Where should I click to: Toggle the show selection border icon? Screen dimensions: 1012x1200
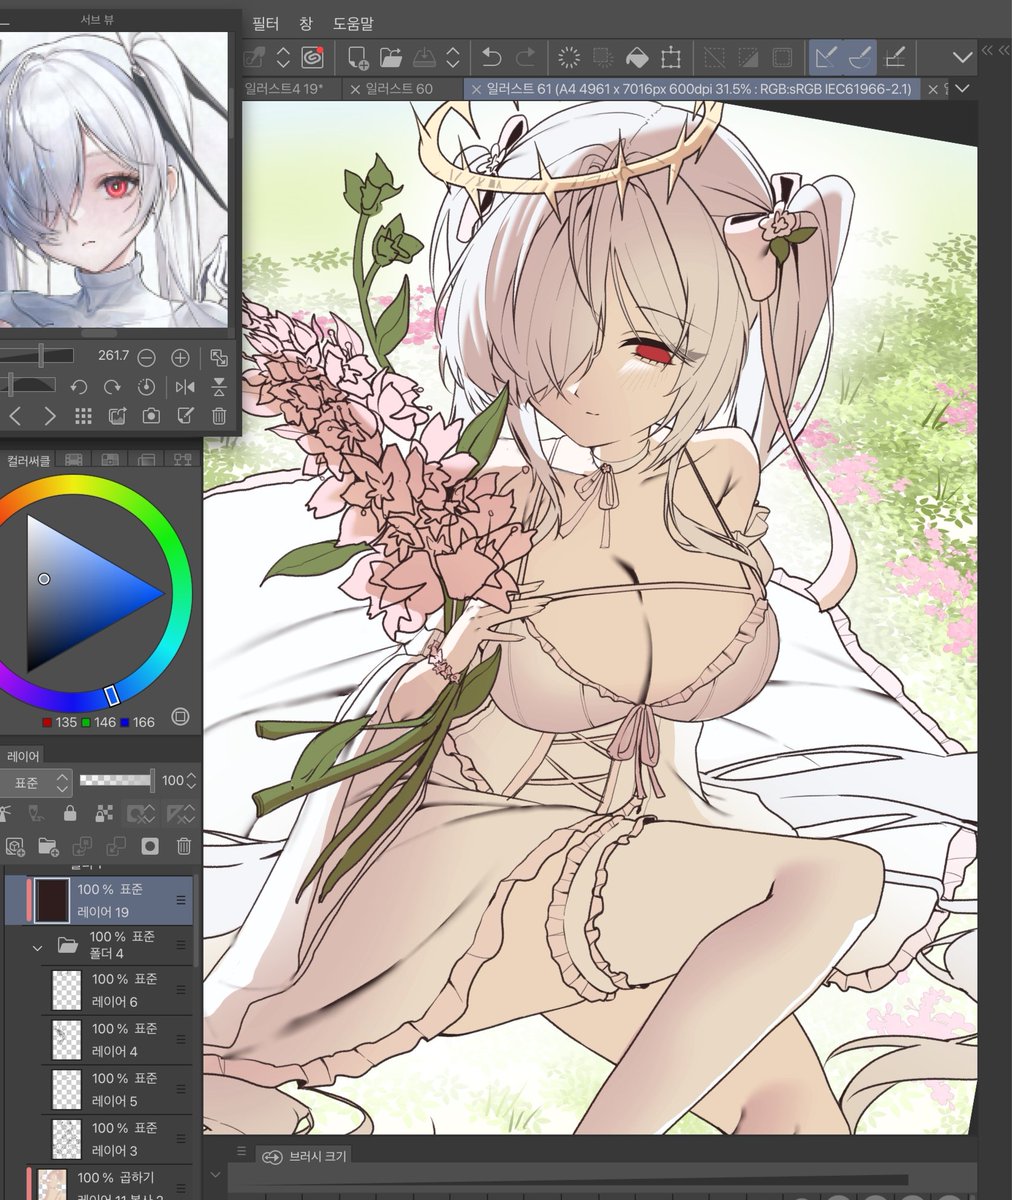pyautogui.click(x=782, y=57)
